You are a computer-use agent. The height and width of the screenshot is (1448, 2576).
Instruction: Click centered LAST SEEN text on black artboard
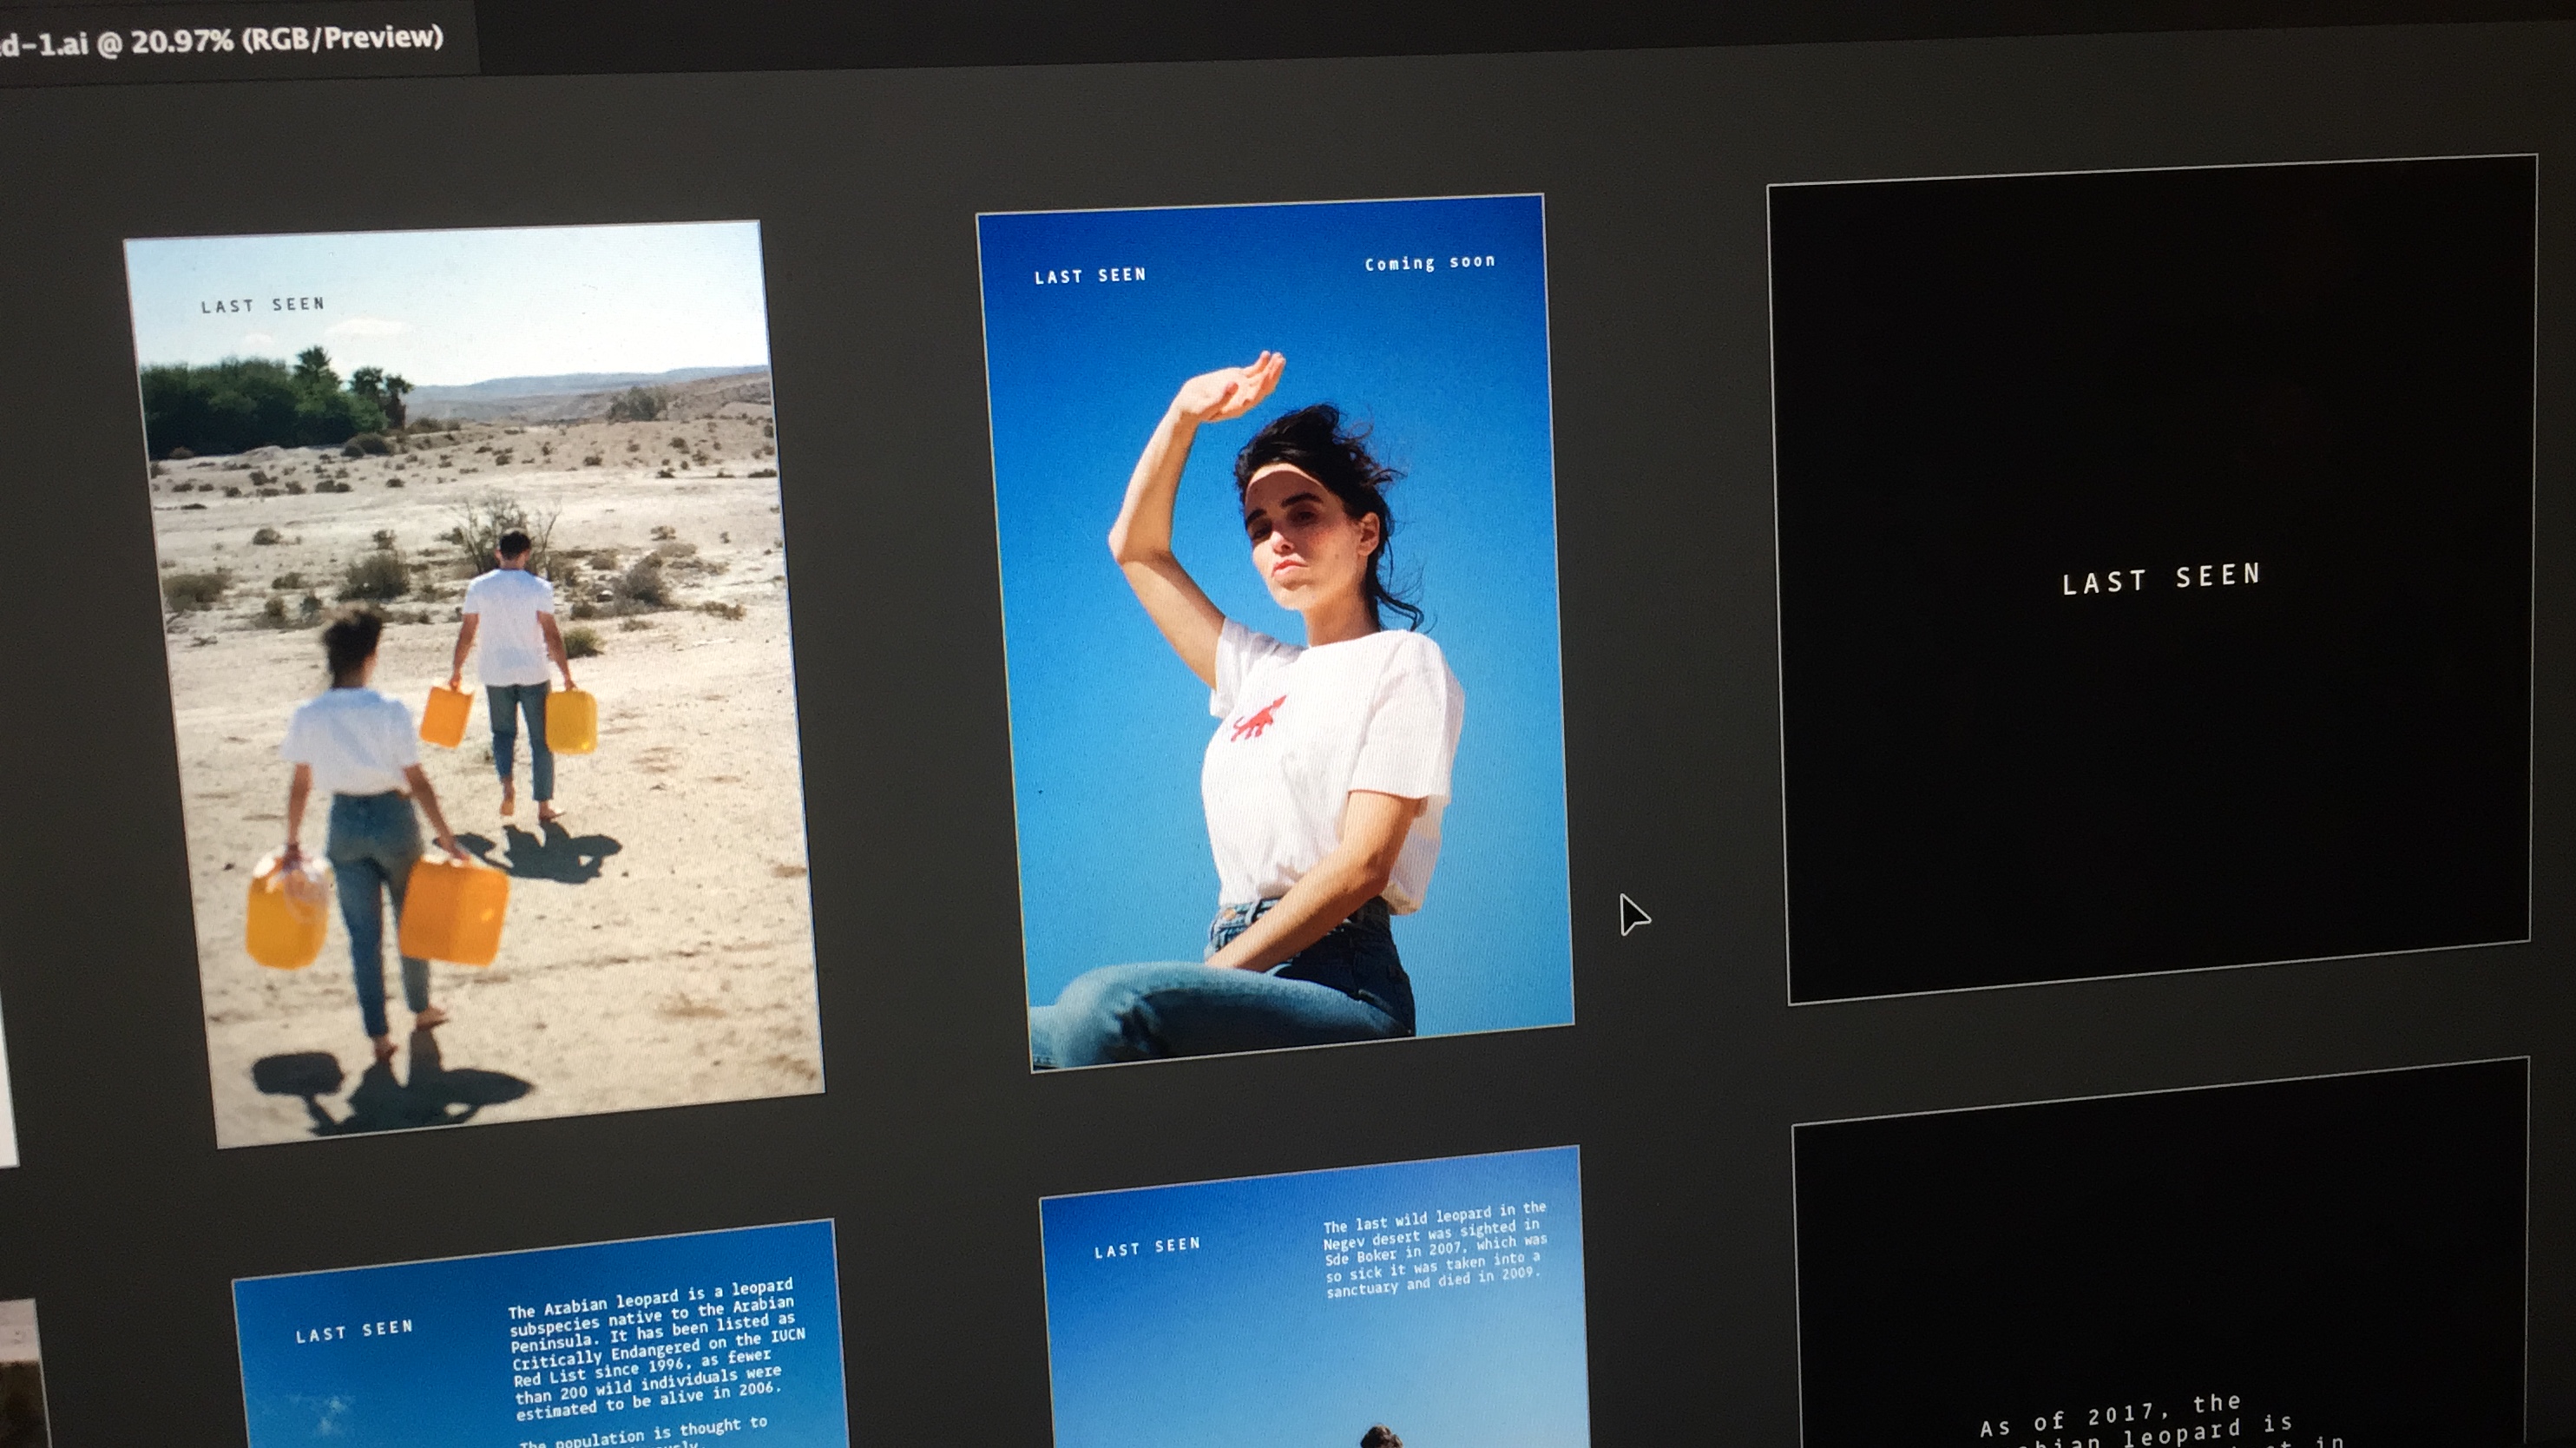2161,579
